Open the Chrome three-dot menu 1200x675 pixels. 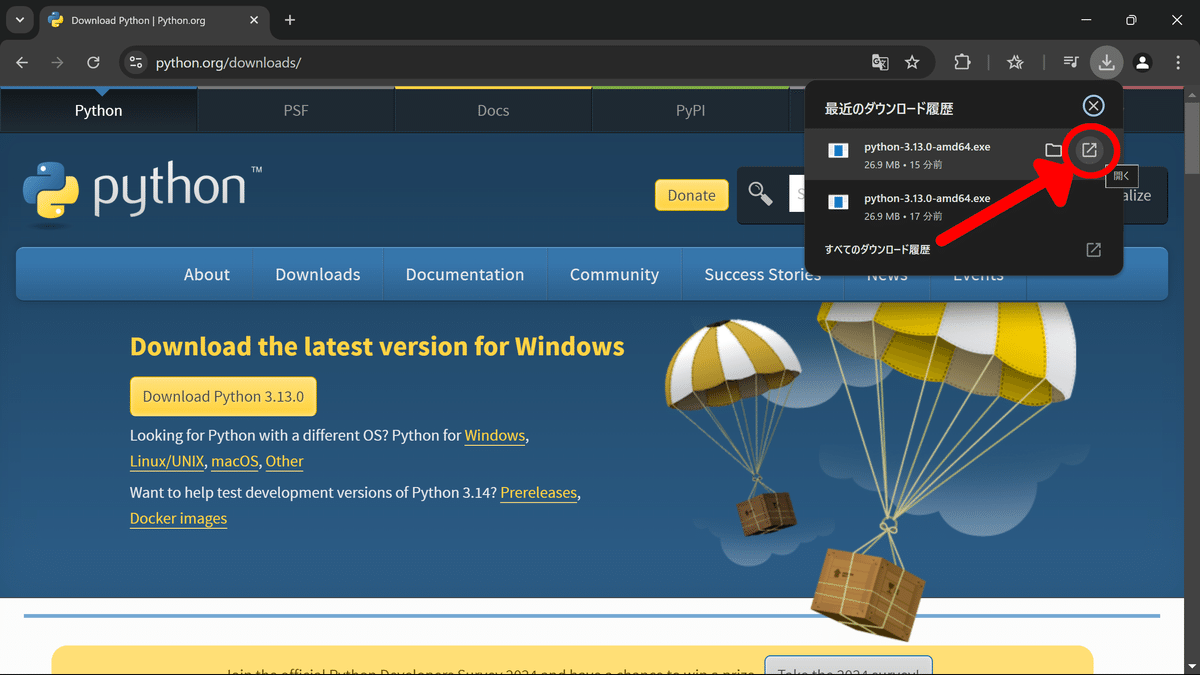[1178, 62]
